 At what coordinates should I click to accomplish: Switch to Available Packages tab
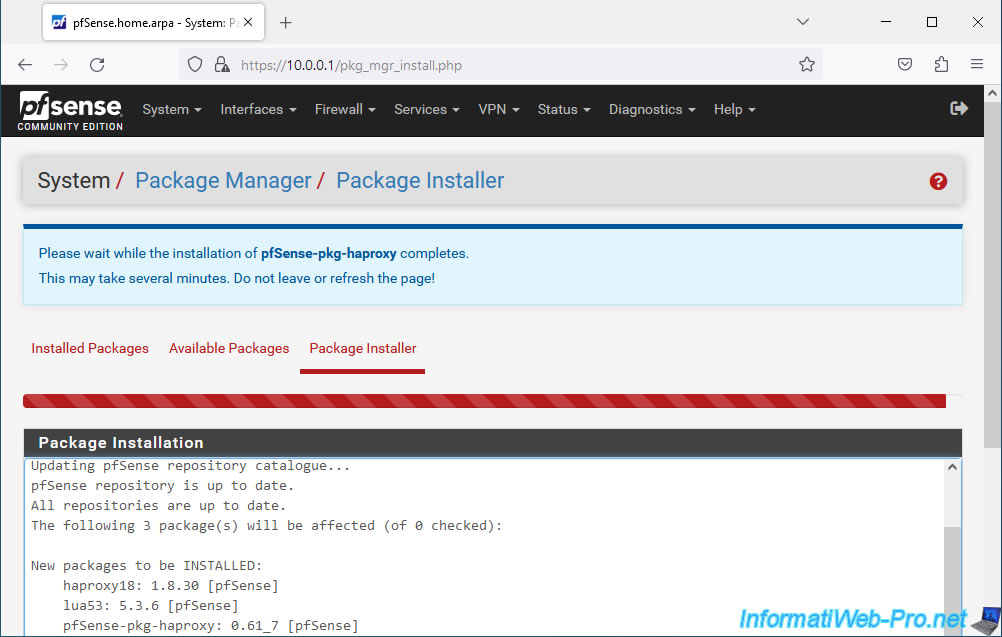(x=229, y=348)
